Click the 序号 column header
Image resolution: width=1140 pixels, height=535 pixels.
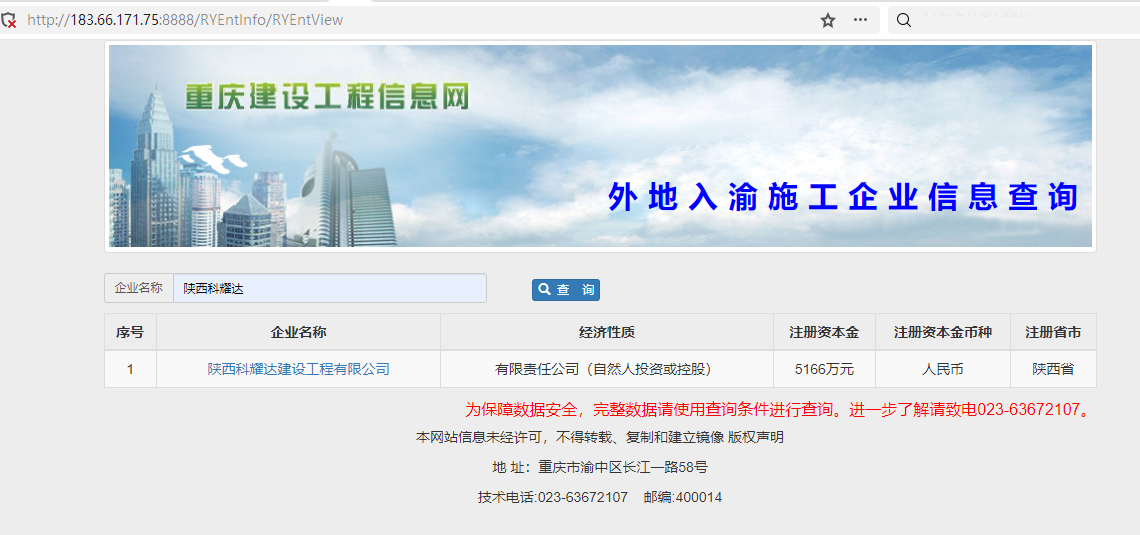[130, 332]
